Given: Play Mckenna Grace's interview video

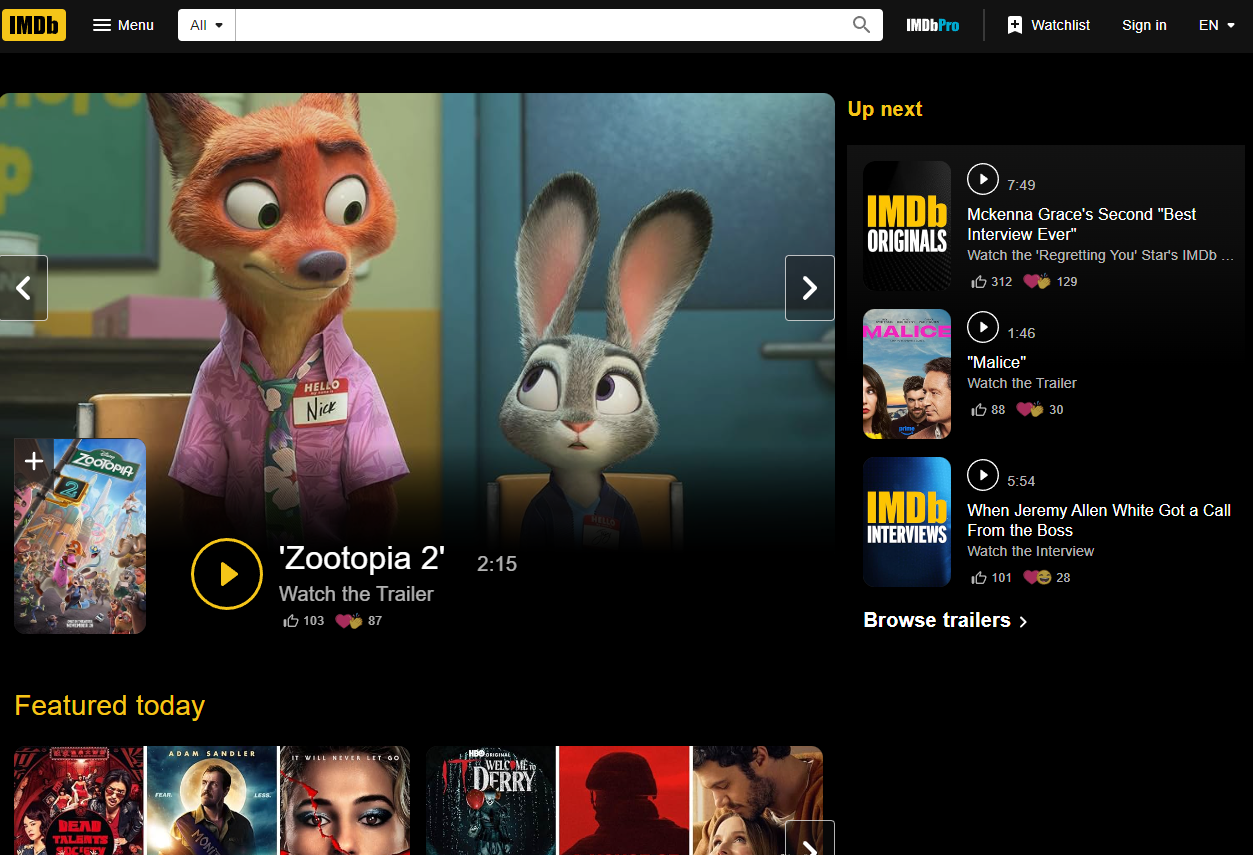Looking at the screenshot, I should point(983,179).
